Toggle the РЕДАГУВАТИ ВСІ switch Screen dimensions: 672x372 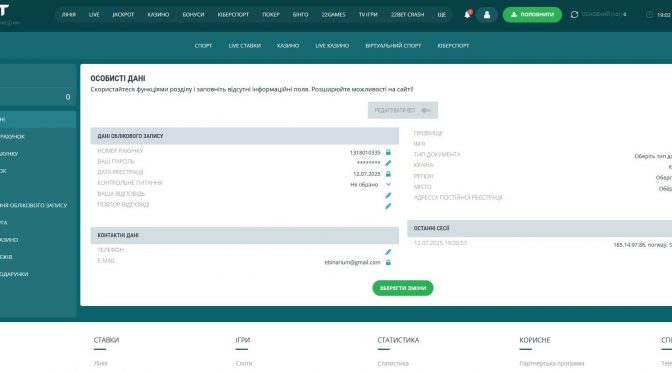pos(425,110)
